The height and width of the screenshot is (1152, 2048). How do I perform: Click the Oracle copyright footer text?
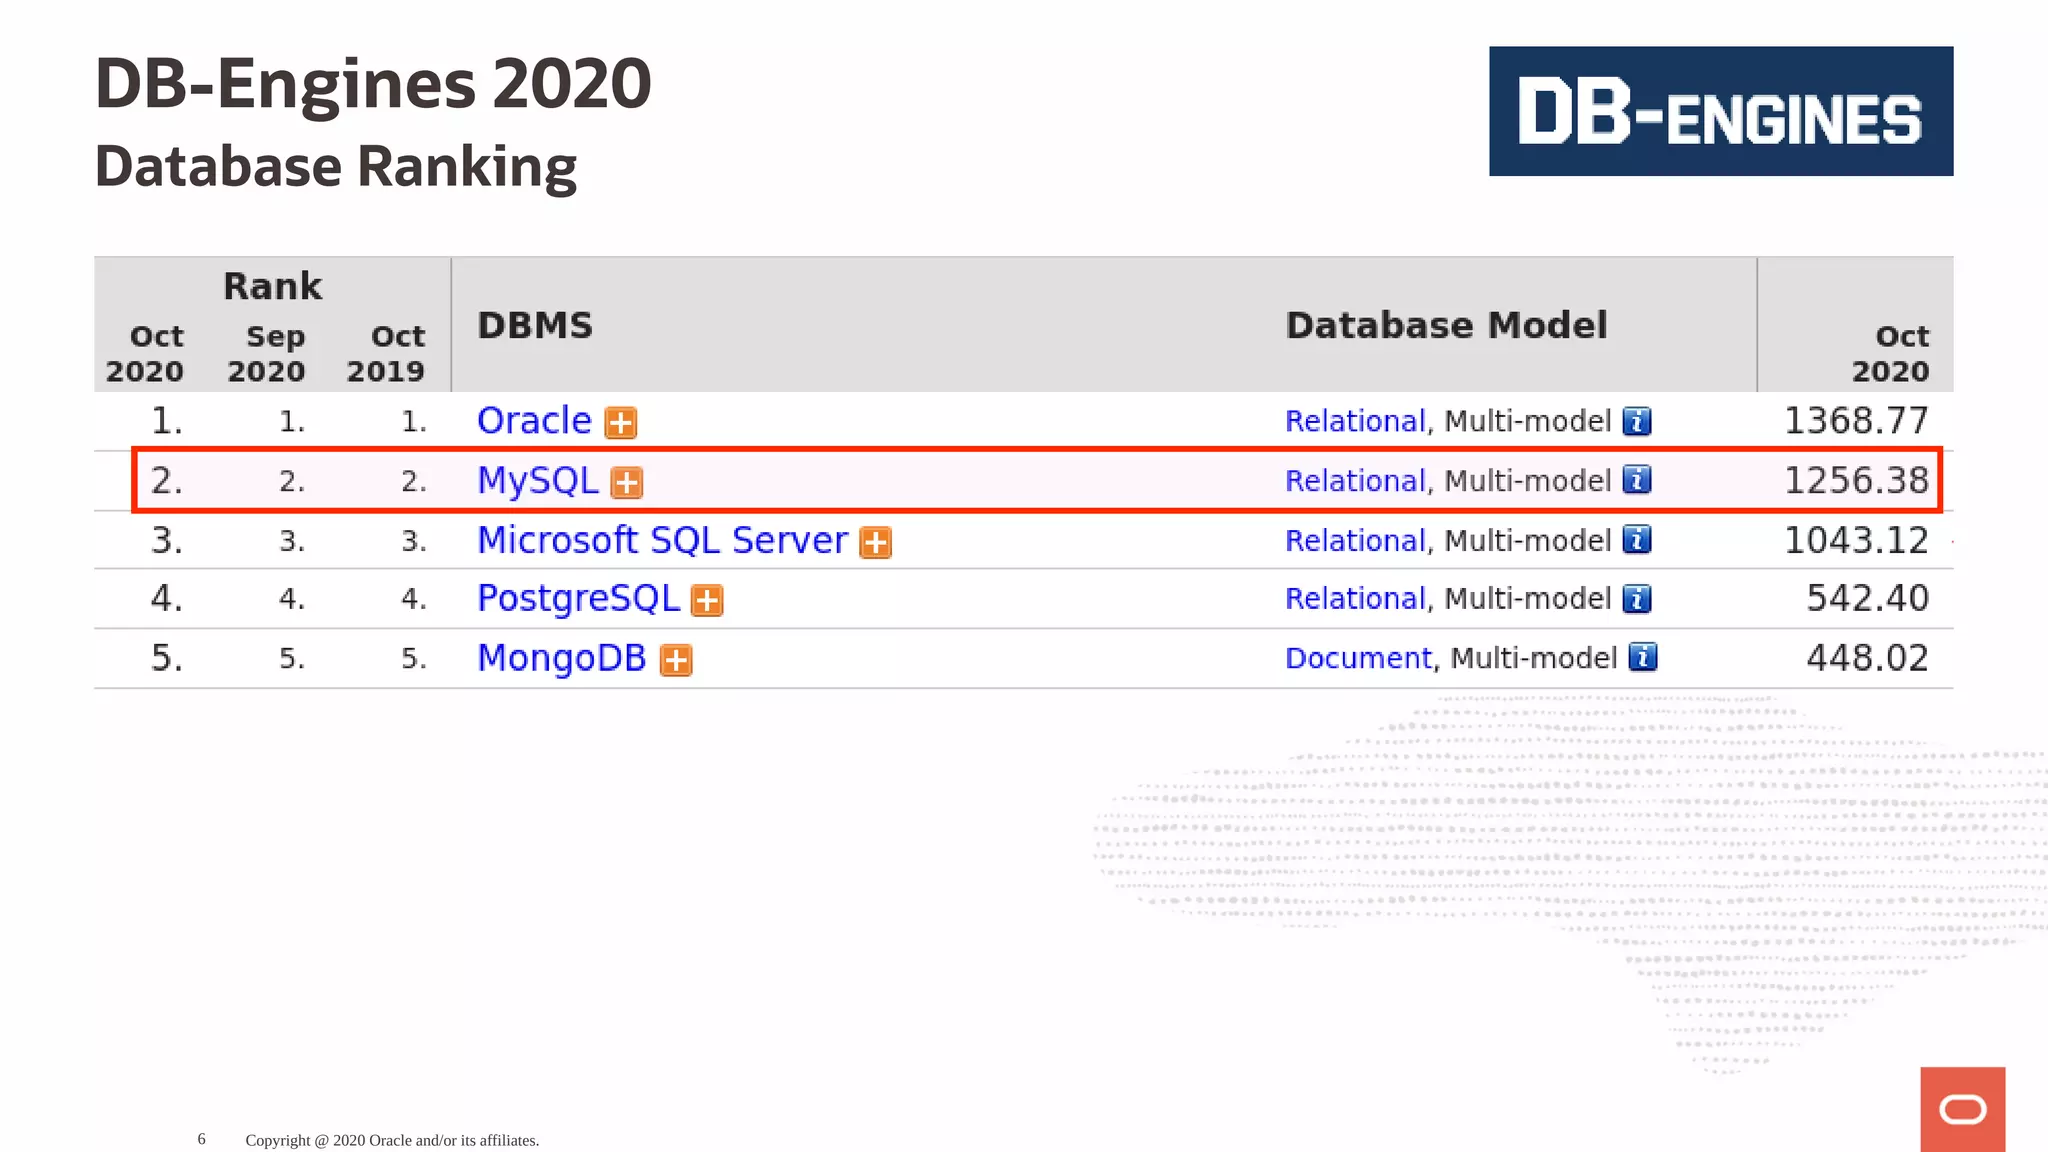tap(392, 1140)
